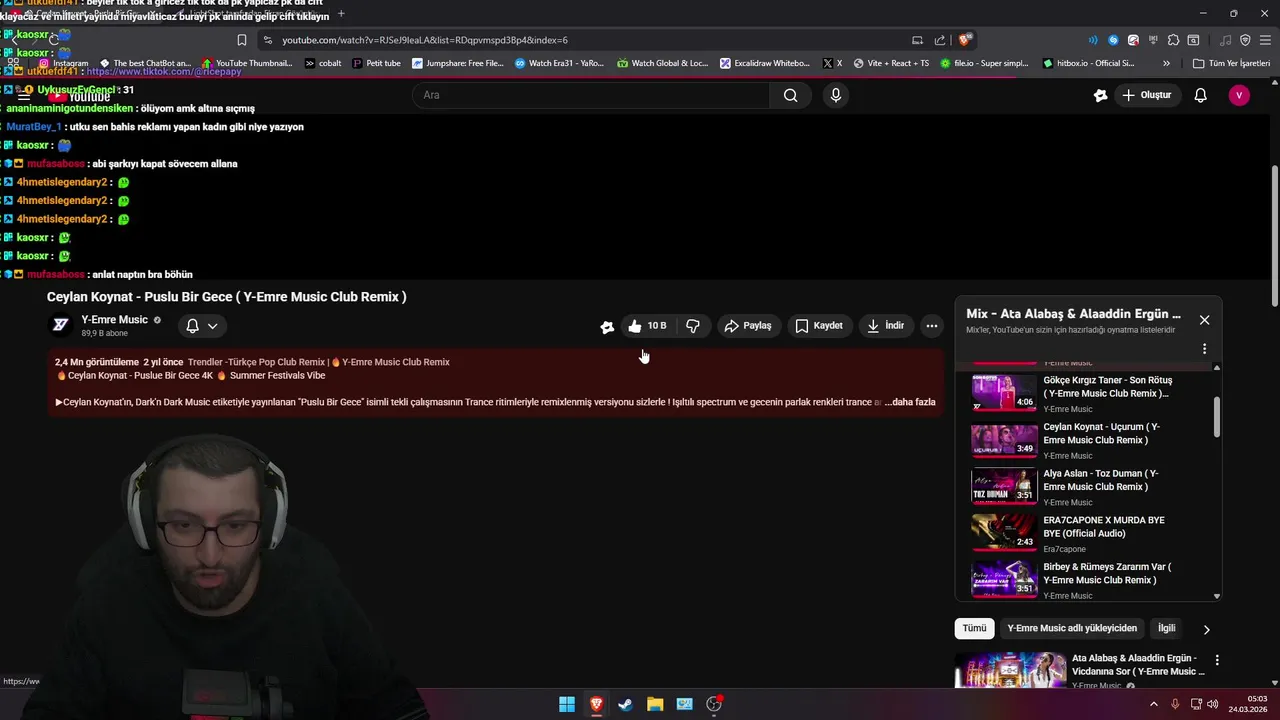The width and height of the screenshot is (1280, 720).
Task: Play ERA7CAPONE X MURDA BYE BYE
Action: (x=1090, y=533)
